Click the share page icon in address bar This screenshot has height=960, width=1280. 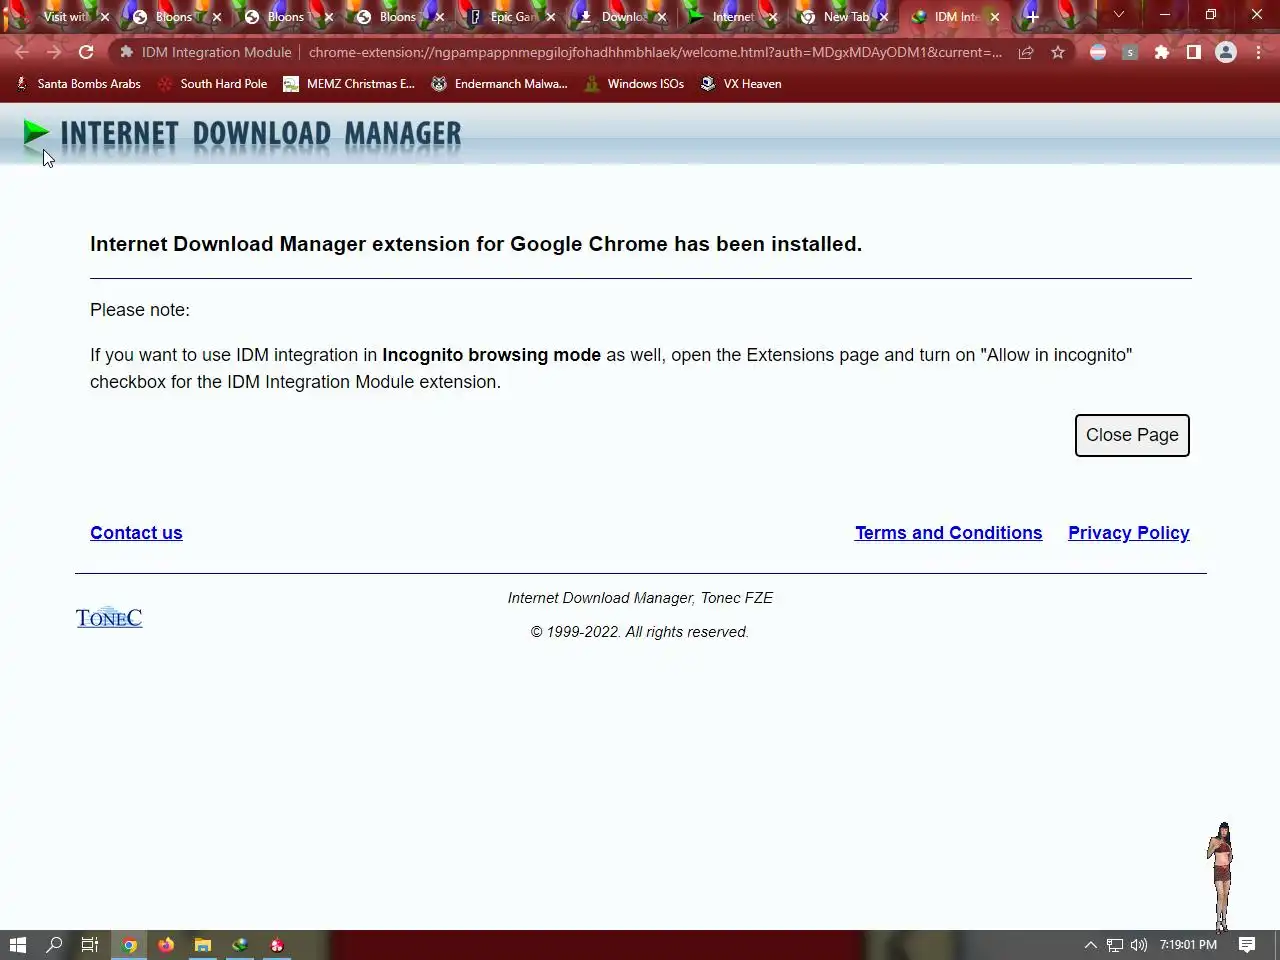click(x=1026, y=52)
